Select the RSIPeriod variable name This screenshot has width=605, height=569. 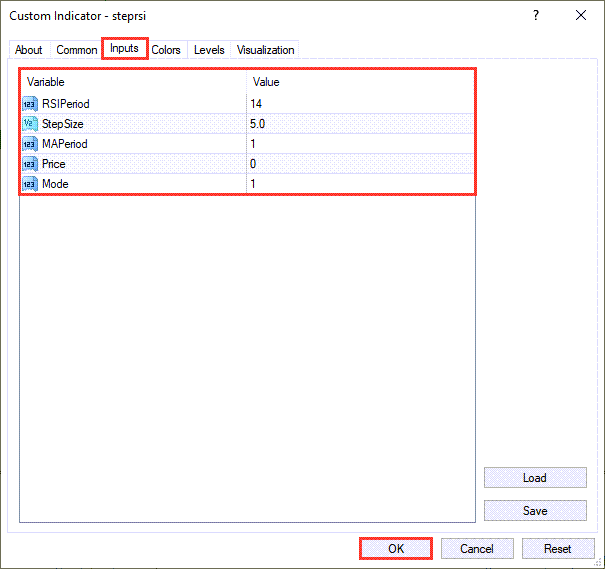66,104
